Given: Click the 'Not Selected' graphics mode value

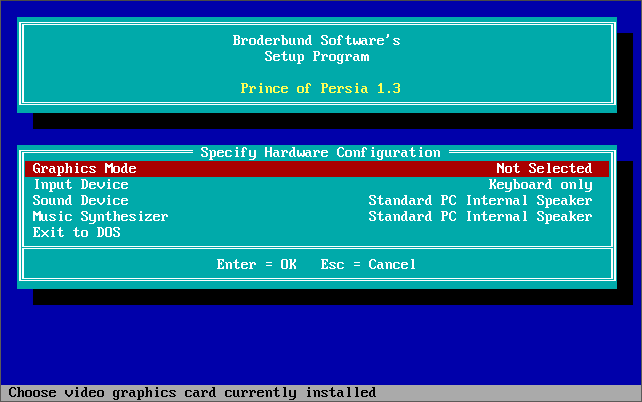Looking at the screenshot, I should [x=544, y=169].
